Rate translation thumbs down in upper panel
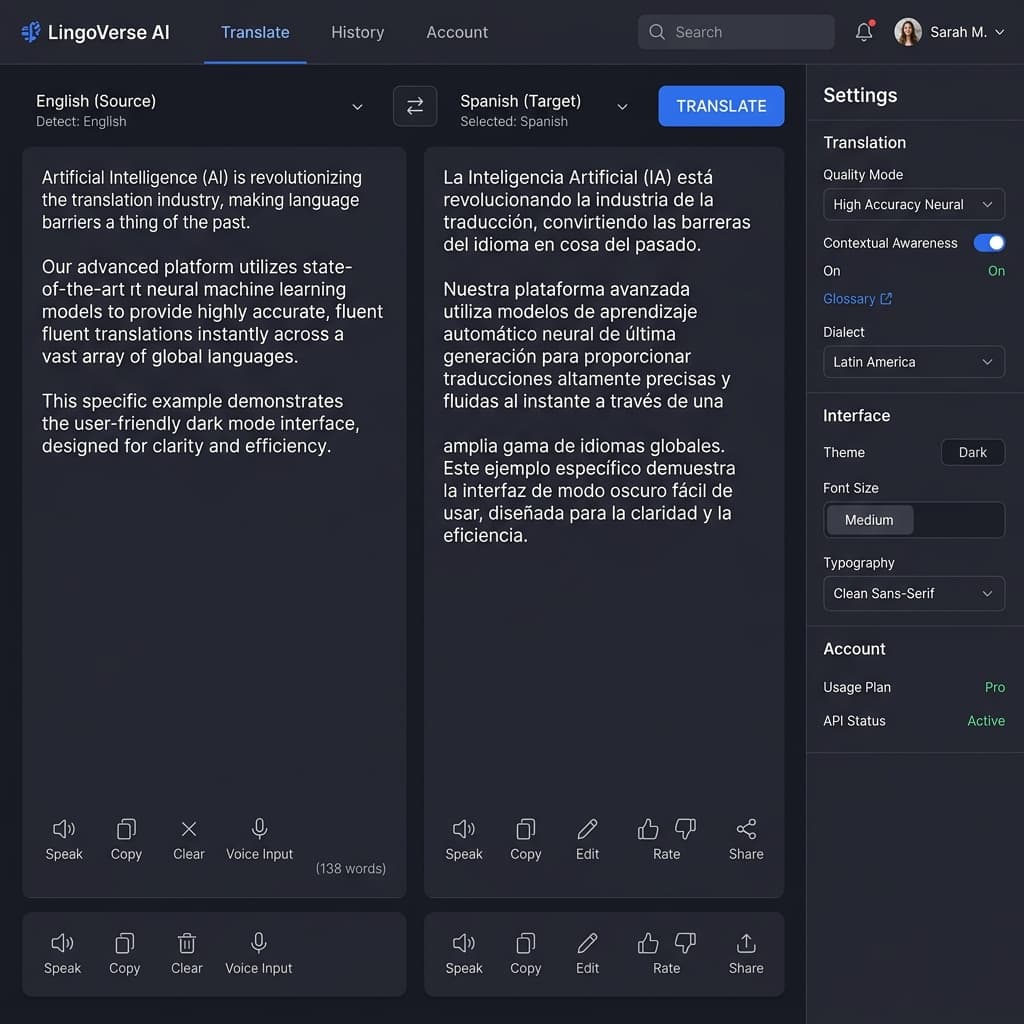 (x=685, y=829)
